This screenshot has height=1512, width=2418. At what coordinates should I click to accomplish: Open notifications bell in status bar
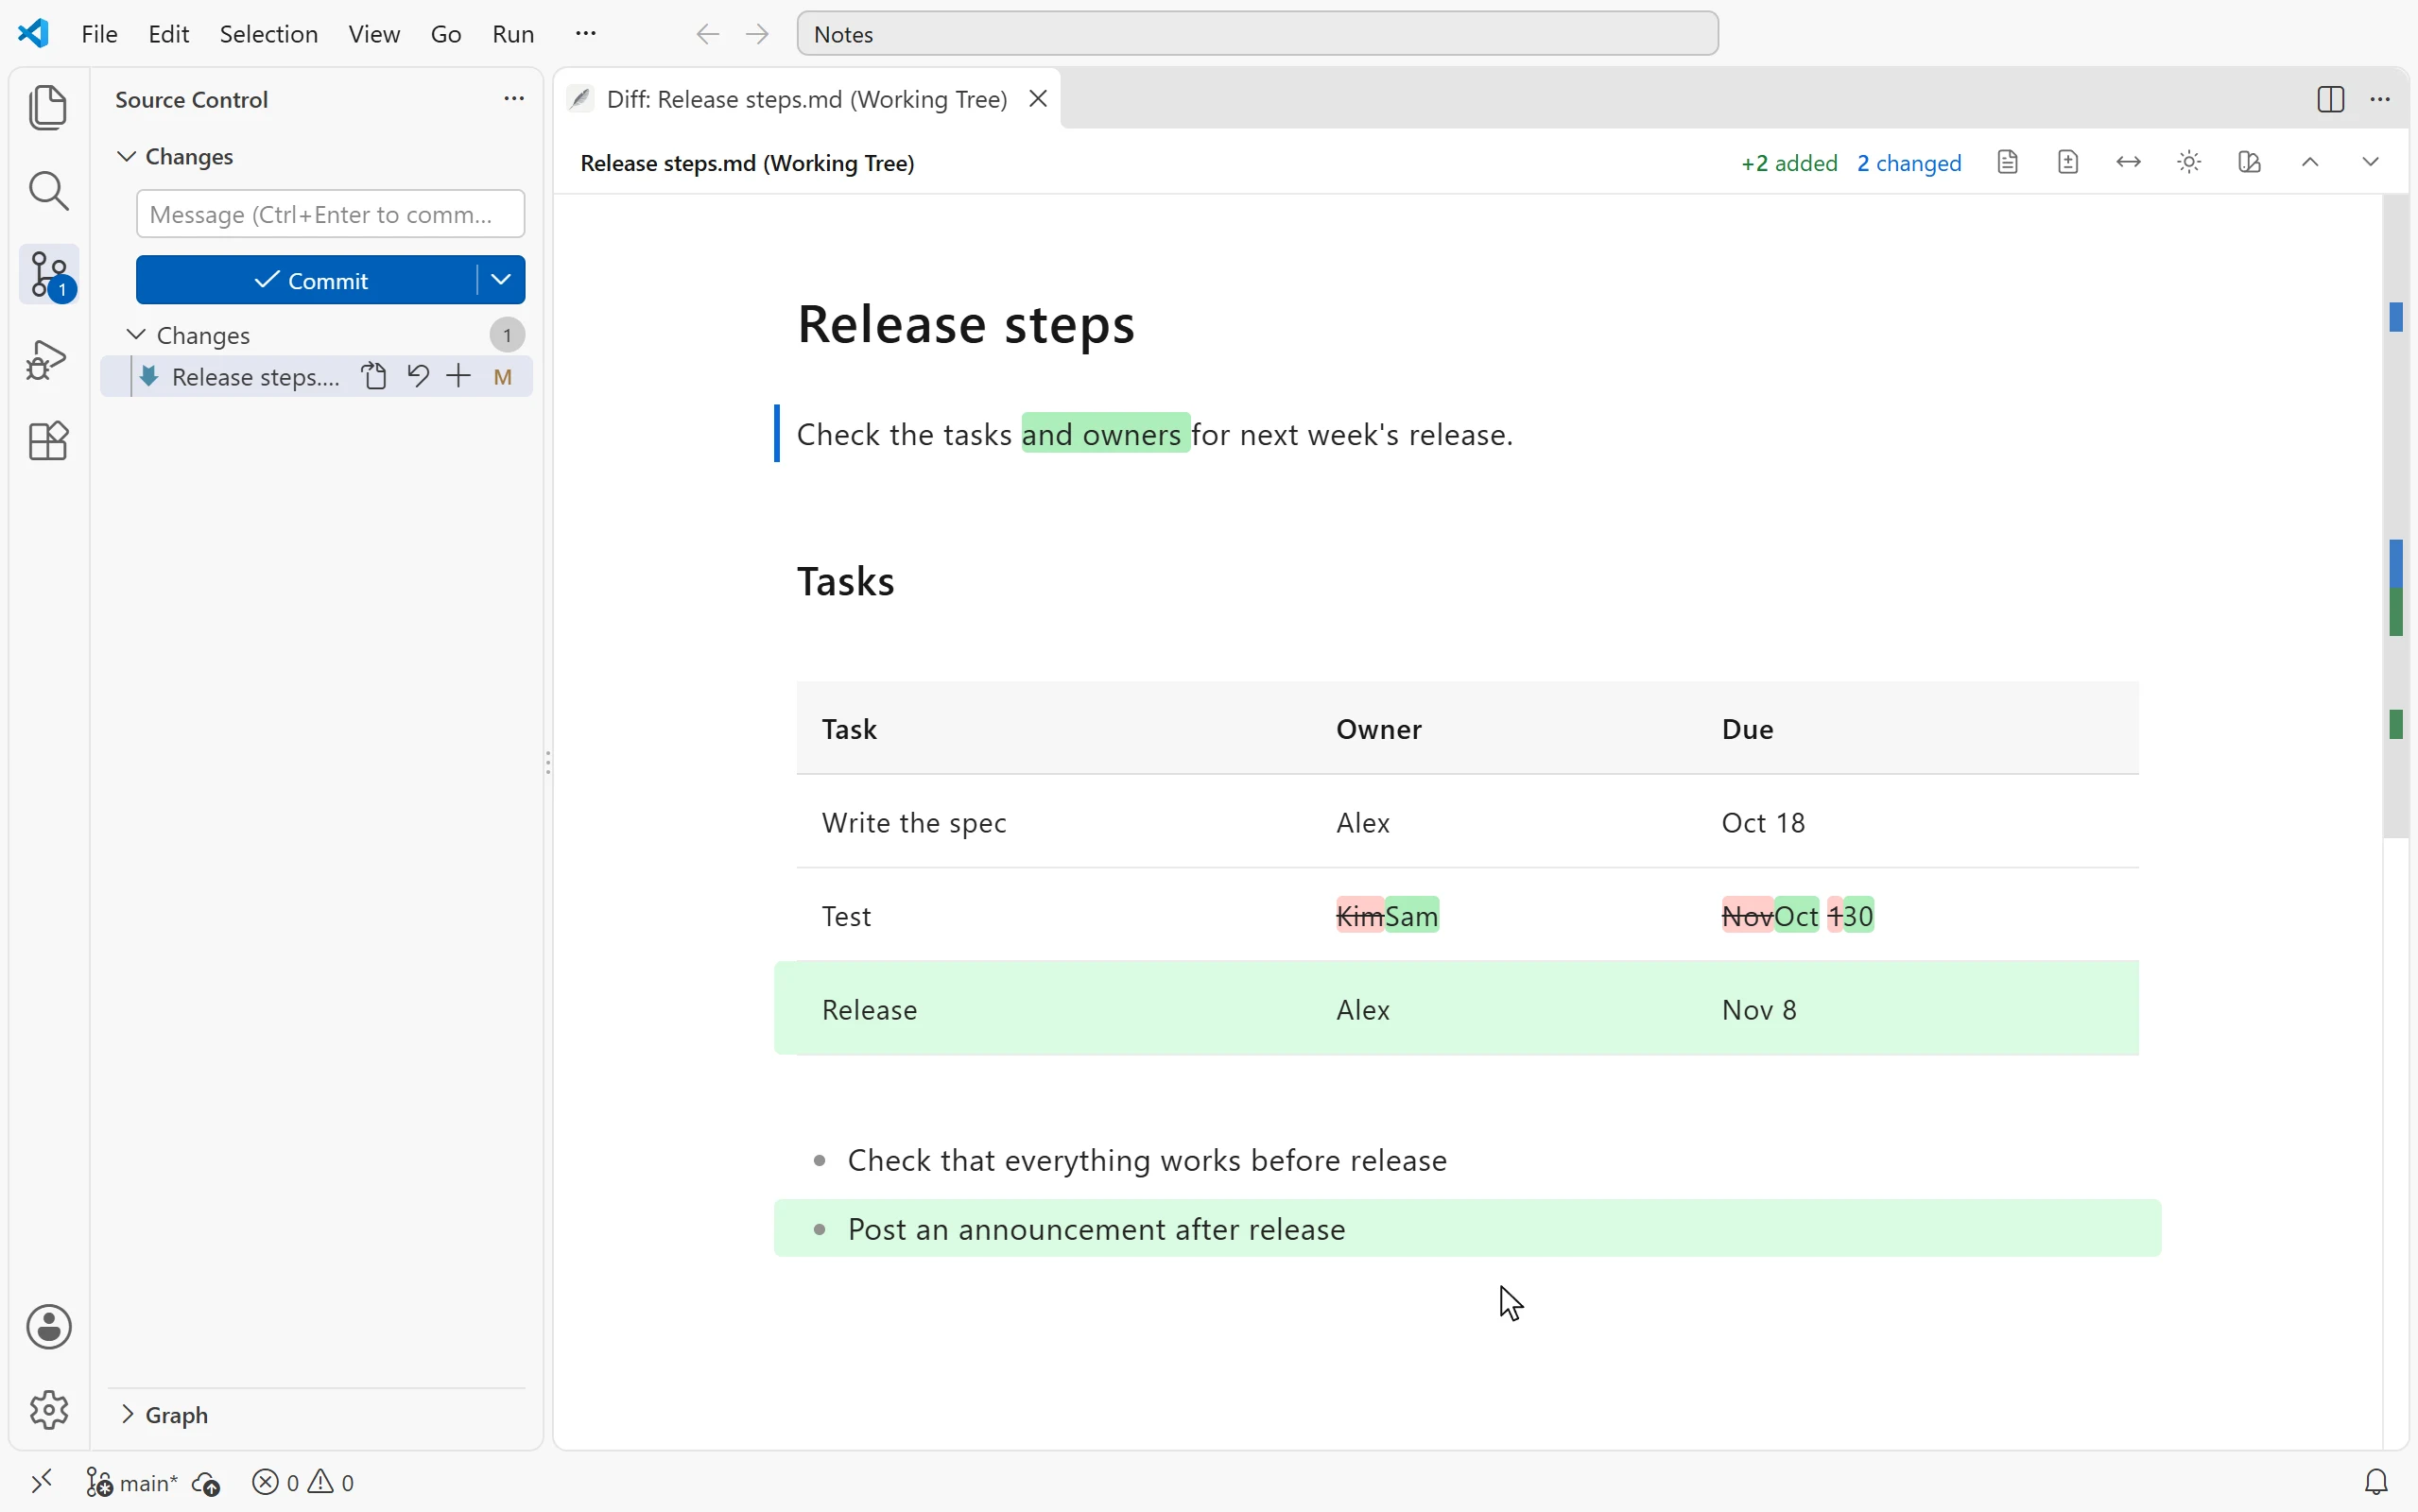(x=2376, y=1482)
